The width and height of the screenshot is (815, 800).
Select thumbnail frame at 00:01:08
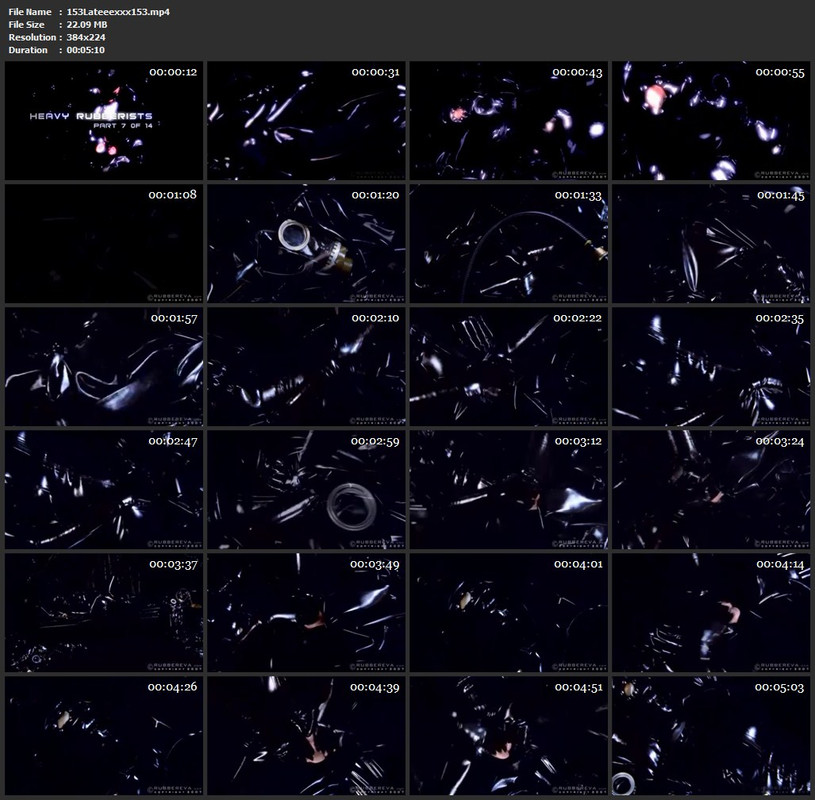(x=104, y=244)
